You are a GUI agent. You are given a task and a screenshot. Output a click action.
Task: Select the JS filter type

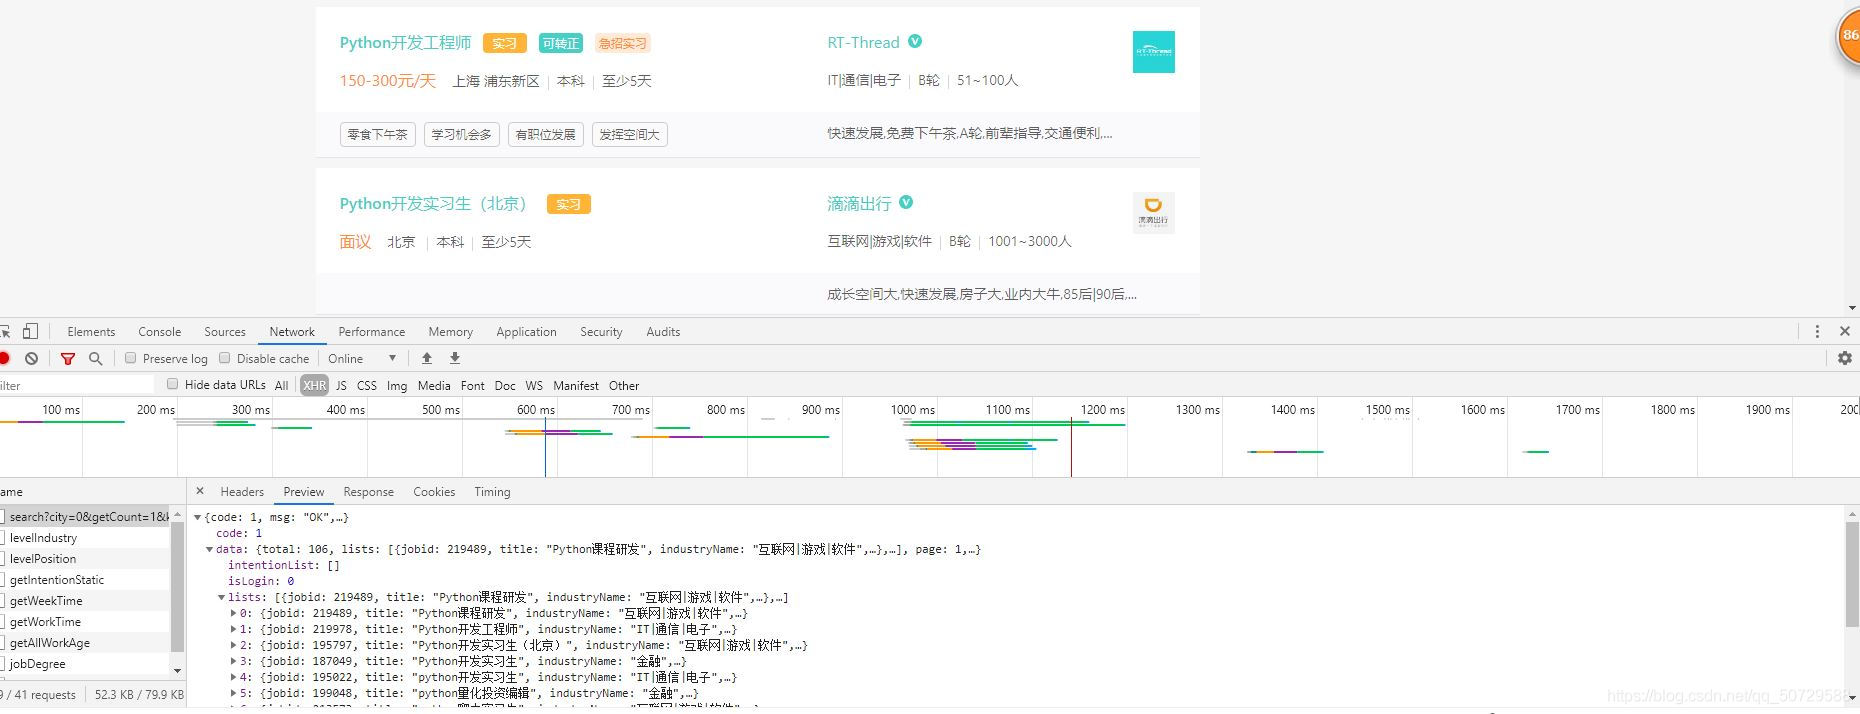tap(341, 385)
